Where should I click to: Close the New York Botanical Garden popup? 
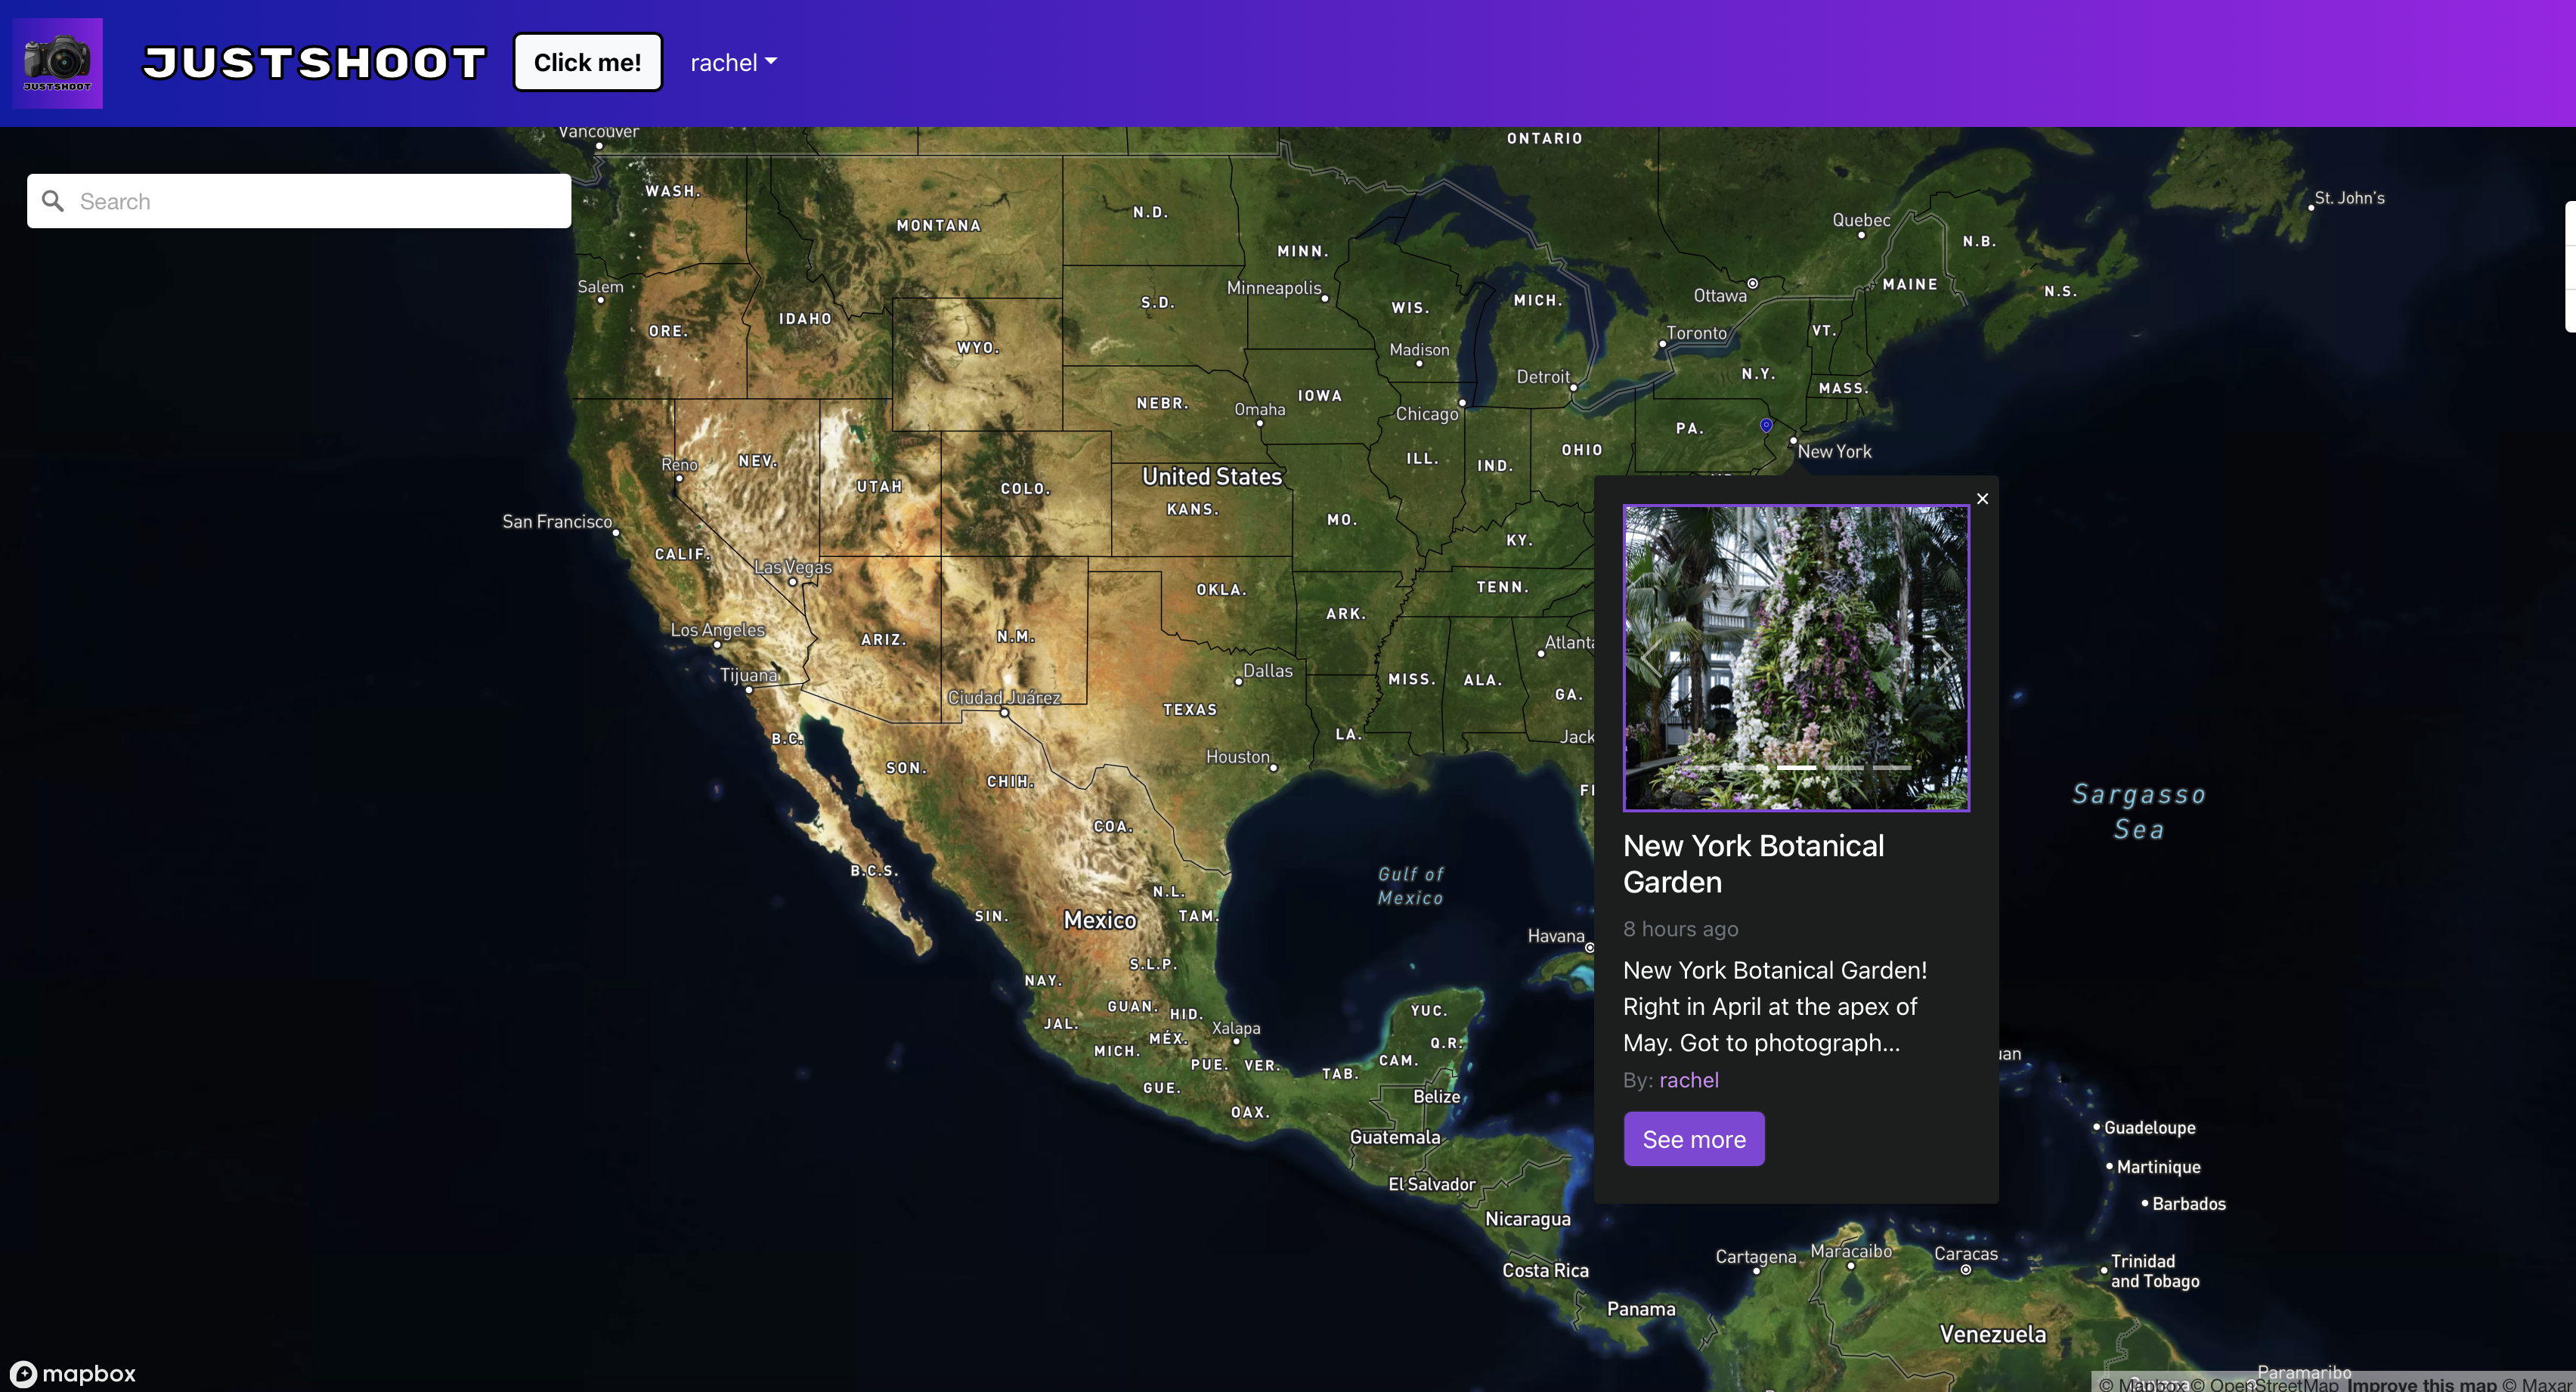[x=1982, y=499]
